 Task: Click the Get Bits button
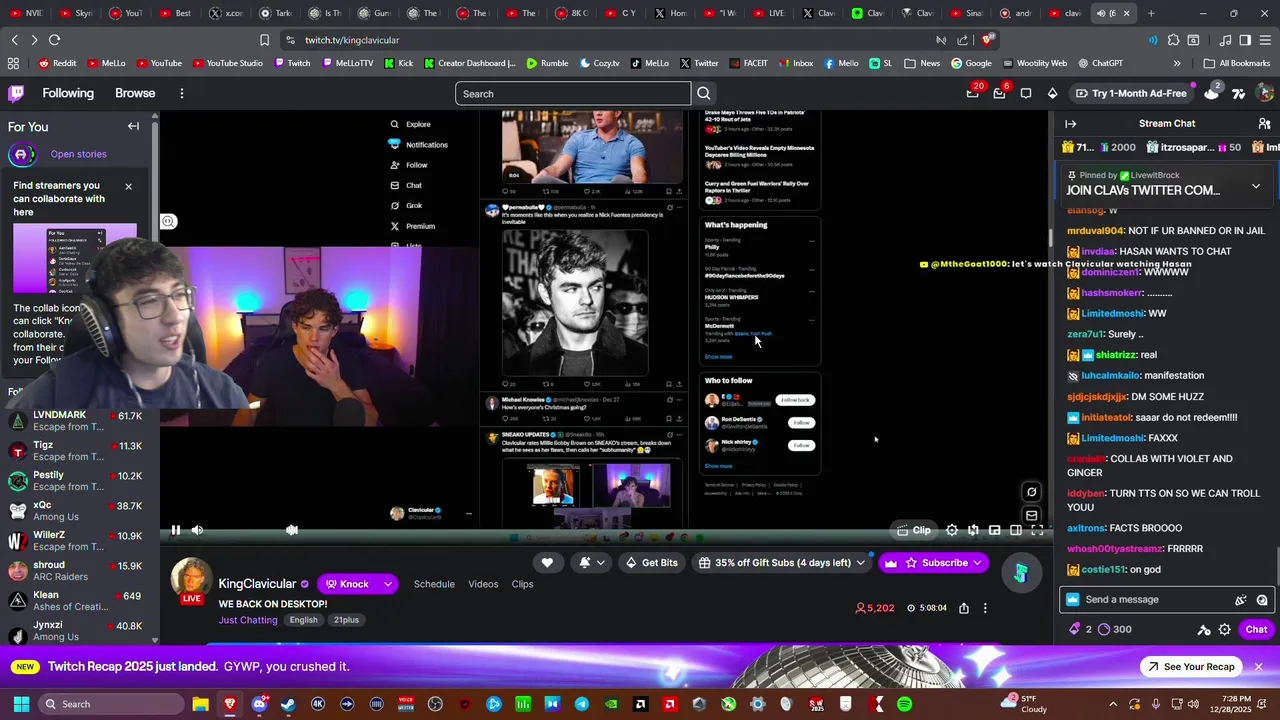[651, 563]
